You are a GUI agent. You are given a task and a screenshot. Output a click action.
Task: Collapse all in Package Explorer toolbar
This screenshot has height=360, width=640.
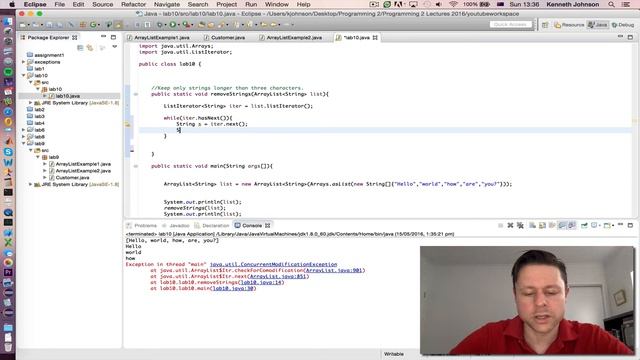pos(80,48)
